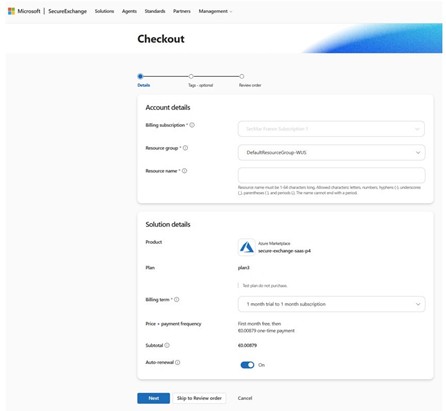Open the Resource group dropdown
Image resolution: width=446 pixels, height=411 pixels.
tap(331, 152)
